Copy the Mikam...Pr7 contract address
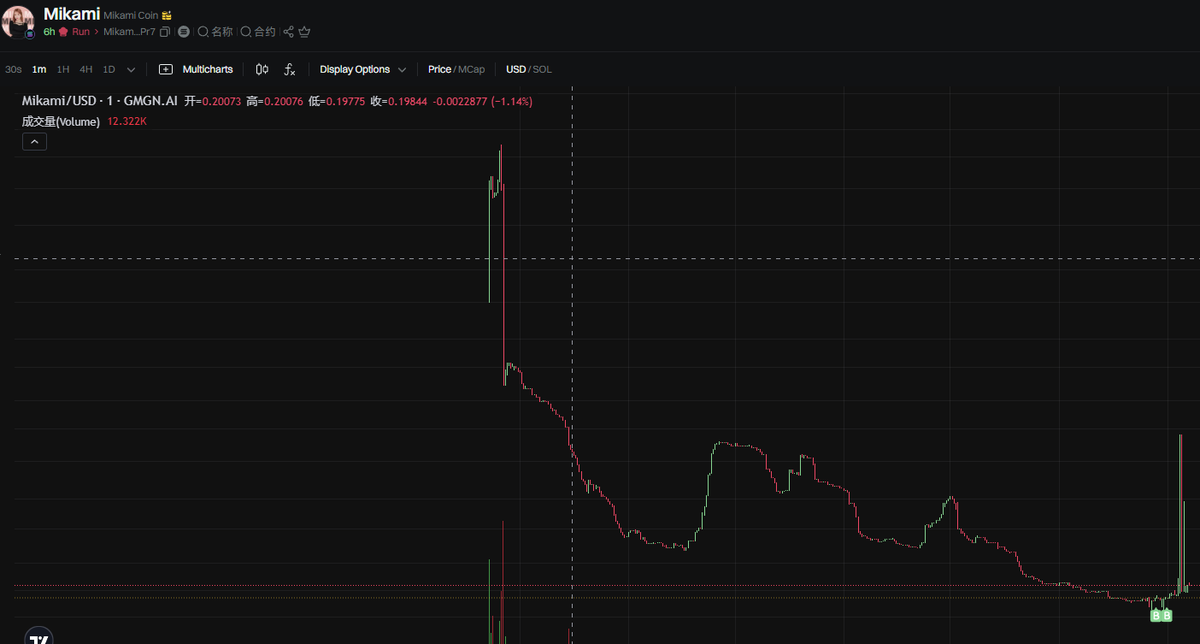 point(165,32)
